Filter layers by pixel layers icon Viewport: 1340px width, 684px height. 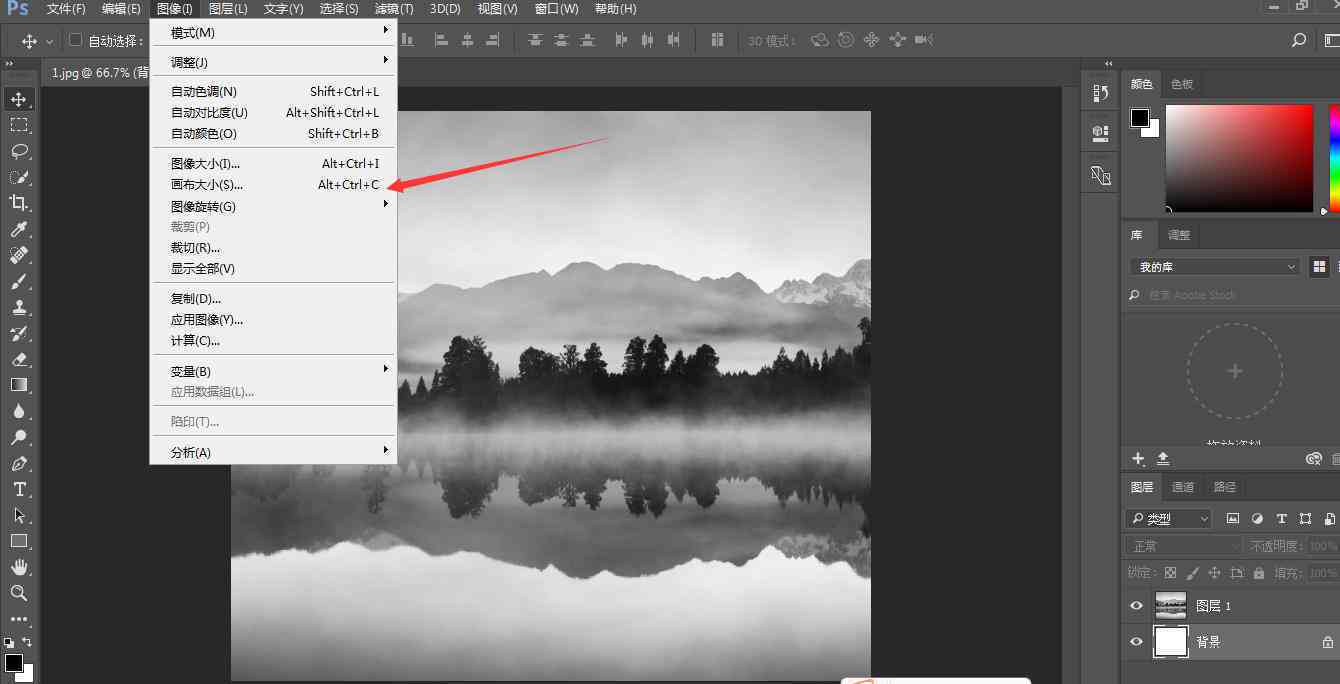[x=1233, y=519]
